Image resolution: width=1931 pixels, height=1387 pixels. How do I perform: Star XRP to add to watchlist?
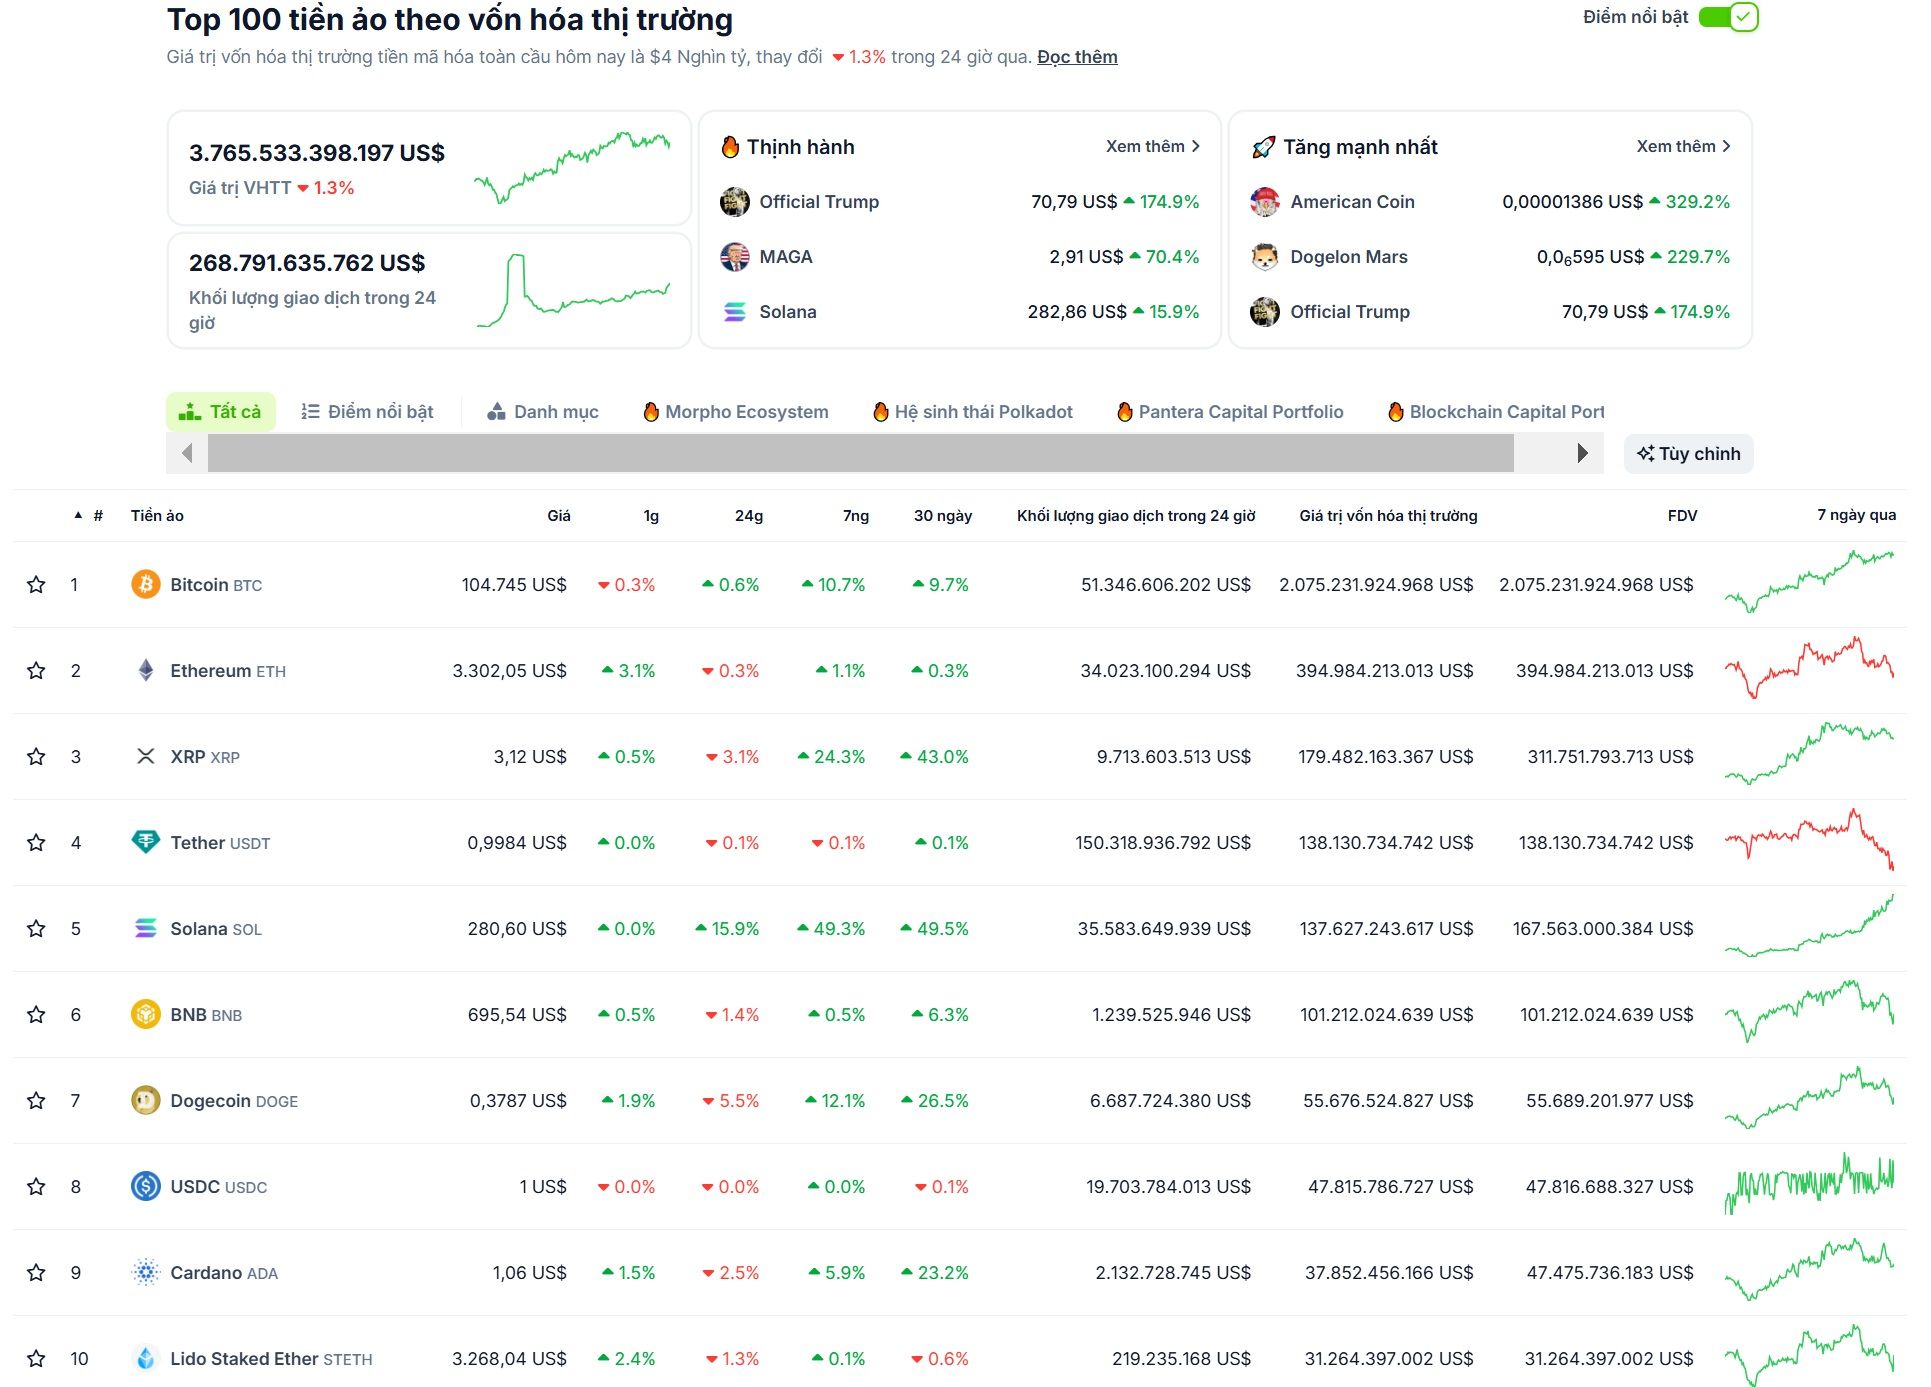(36, 757)
